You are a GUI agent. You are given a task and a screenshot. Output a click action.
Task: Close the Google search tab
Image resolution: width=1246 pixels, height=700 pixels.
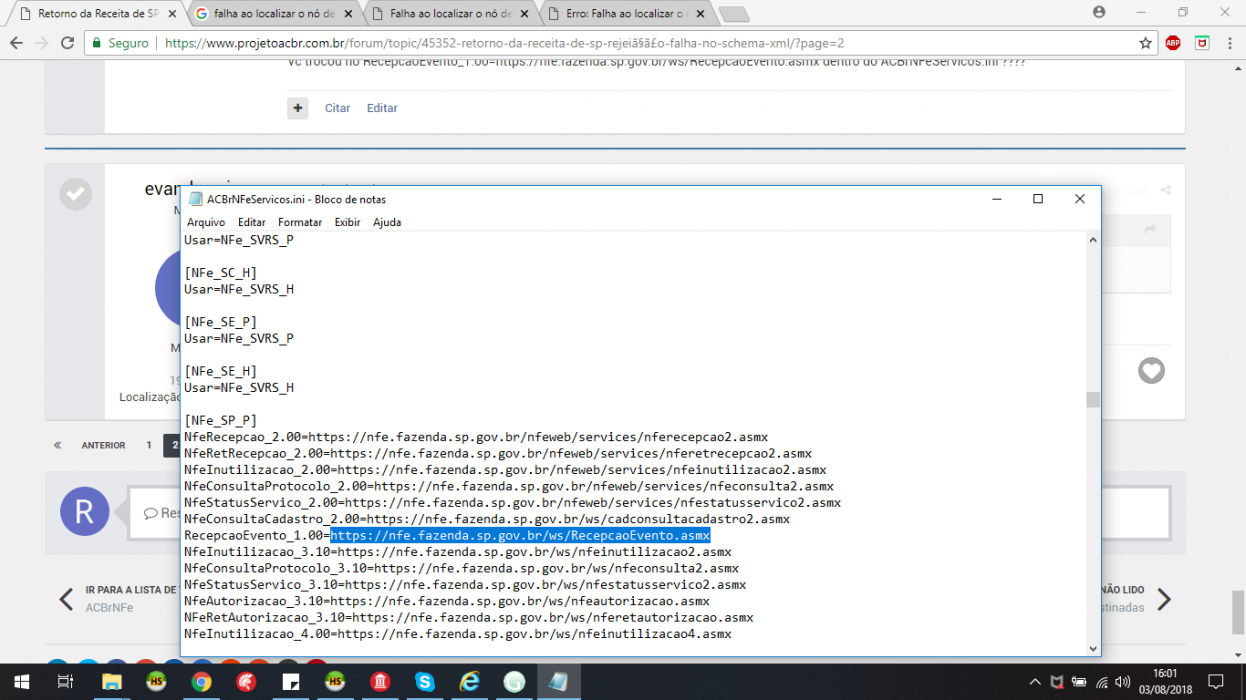pyautogui.click(x=347, y=14)
